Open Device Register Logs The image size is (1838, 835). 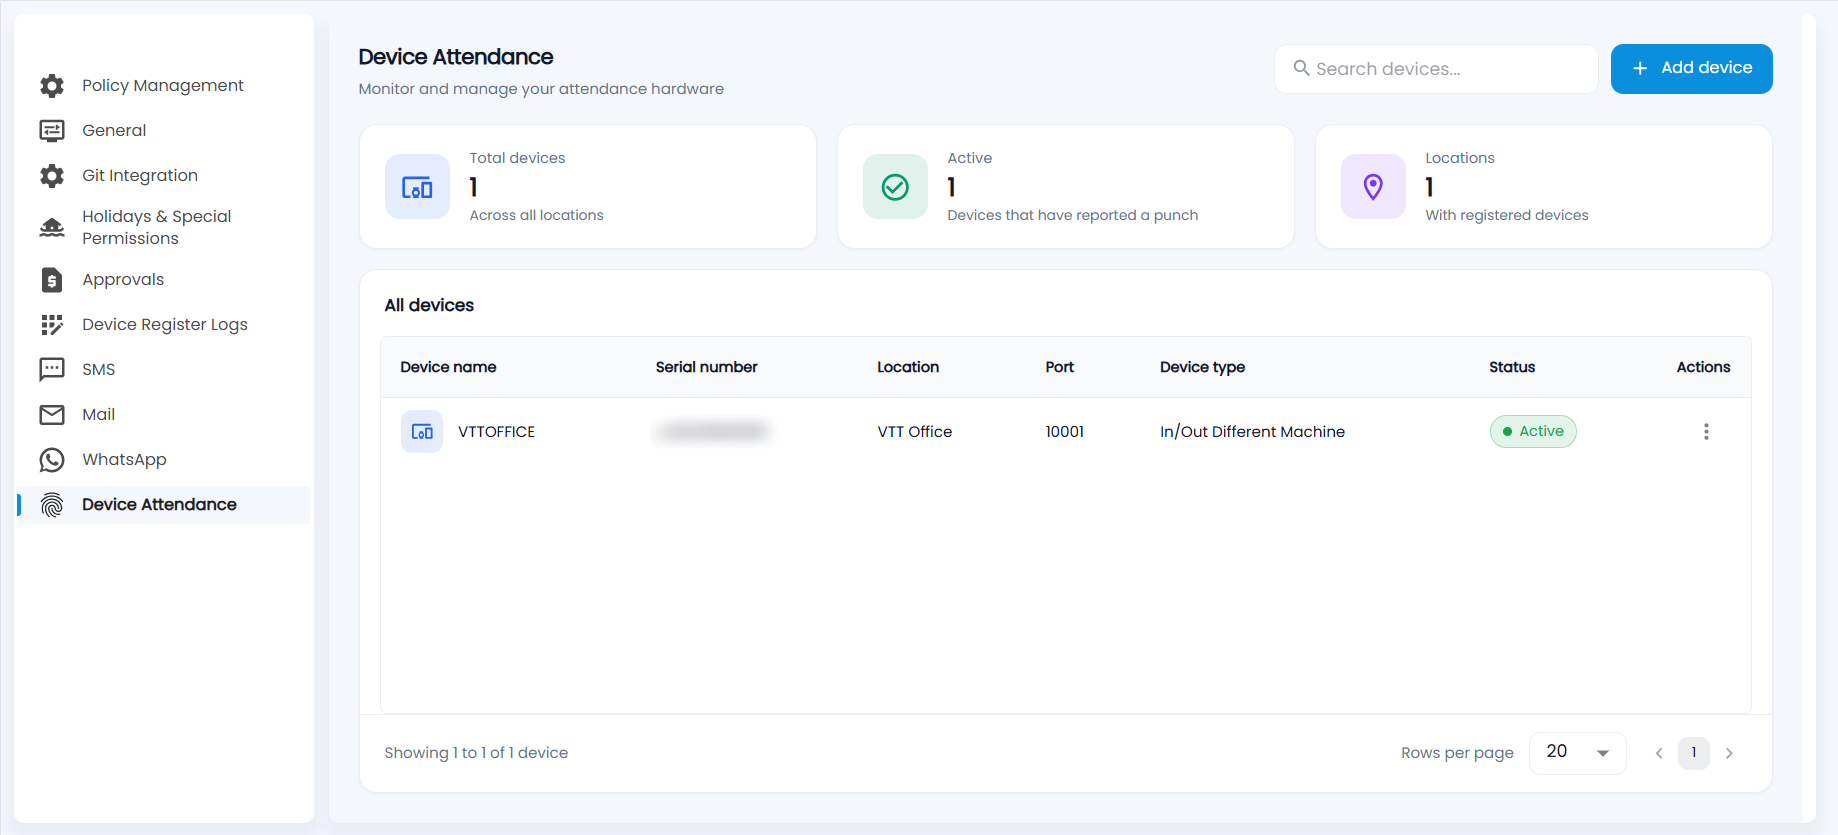pyautogui.click(x=165, y=325)
